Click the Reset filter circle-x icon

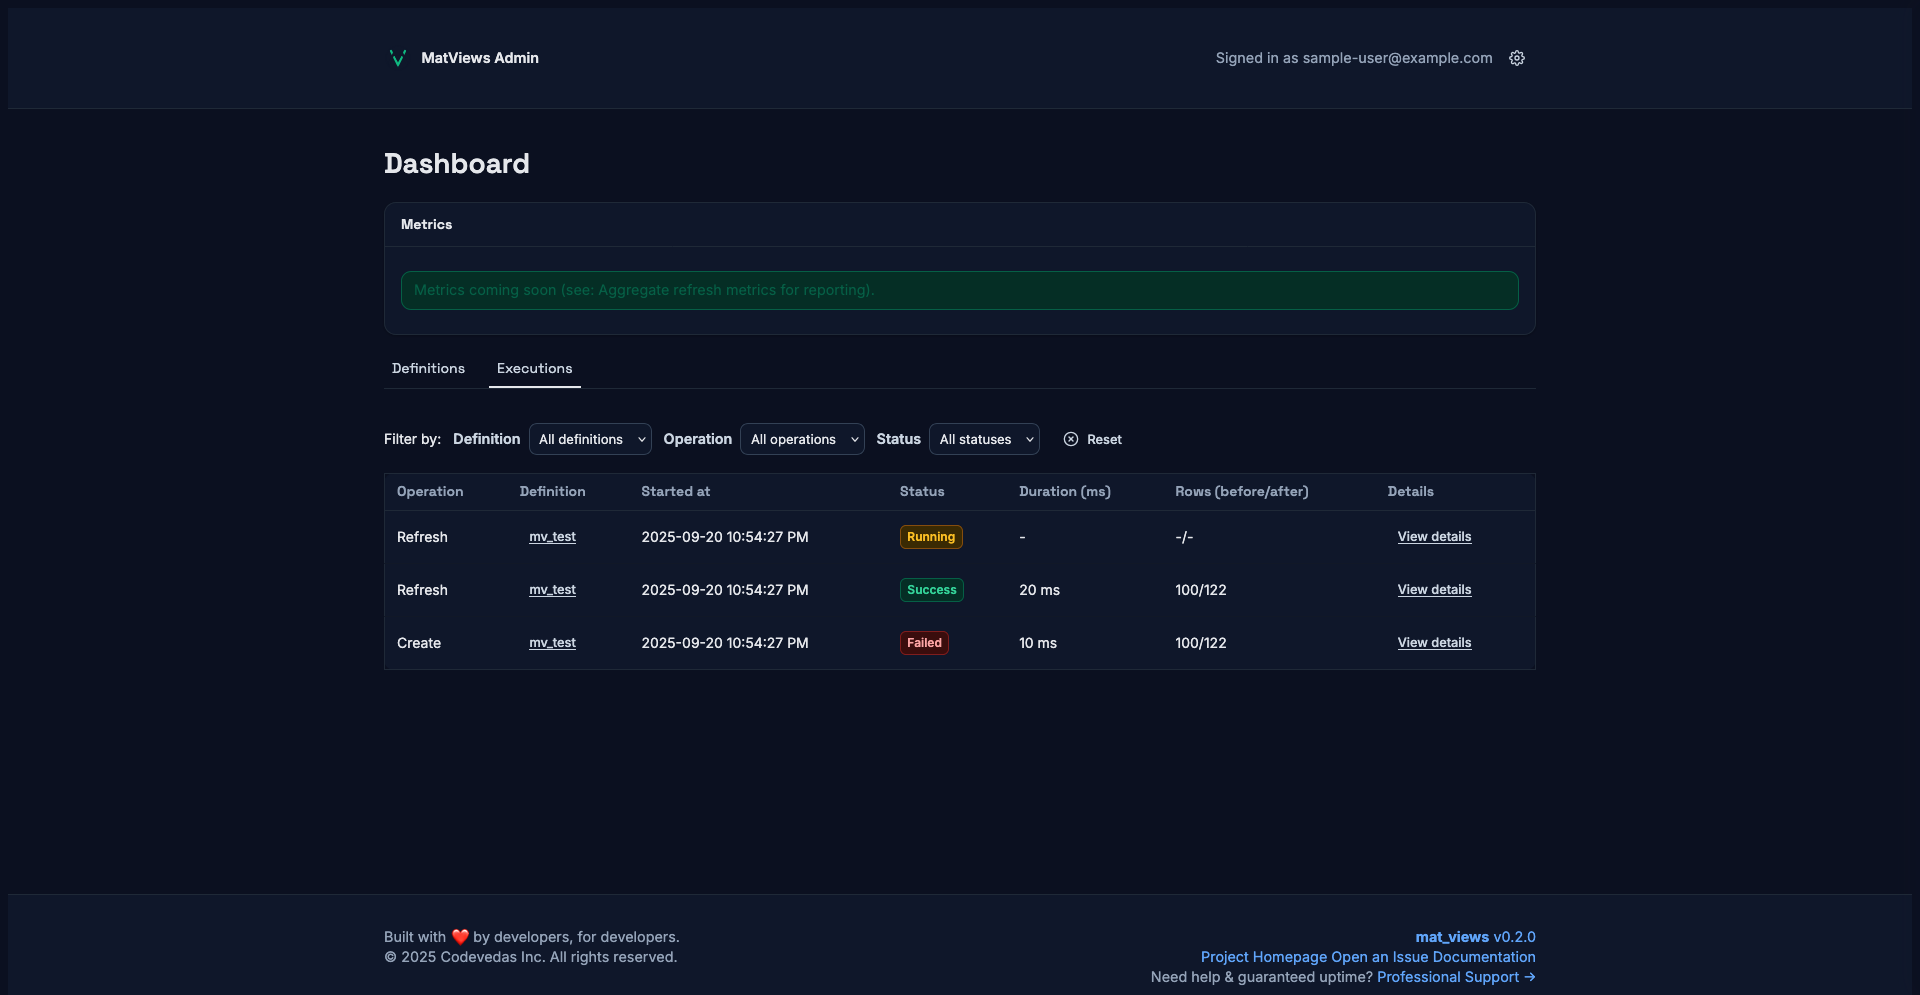[x=1071, y=439]
